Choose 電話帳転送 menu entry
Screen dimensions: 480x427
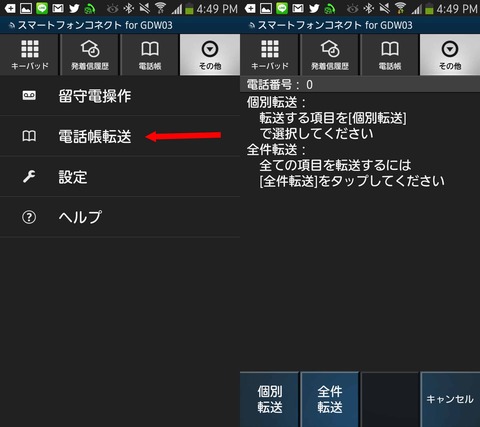pos(120,136)
